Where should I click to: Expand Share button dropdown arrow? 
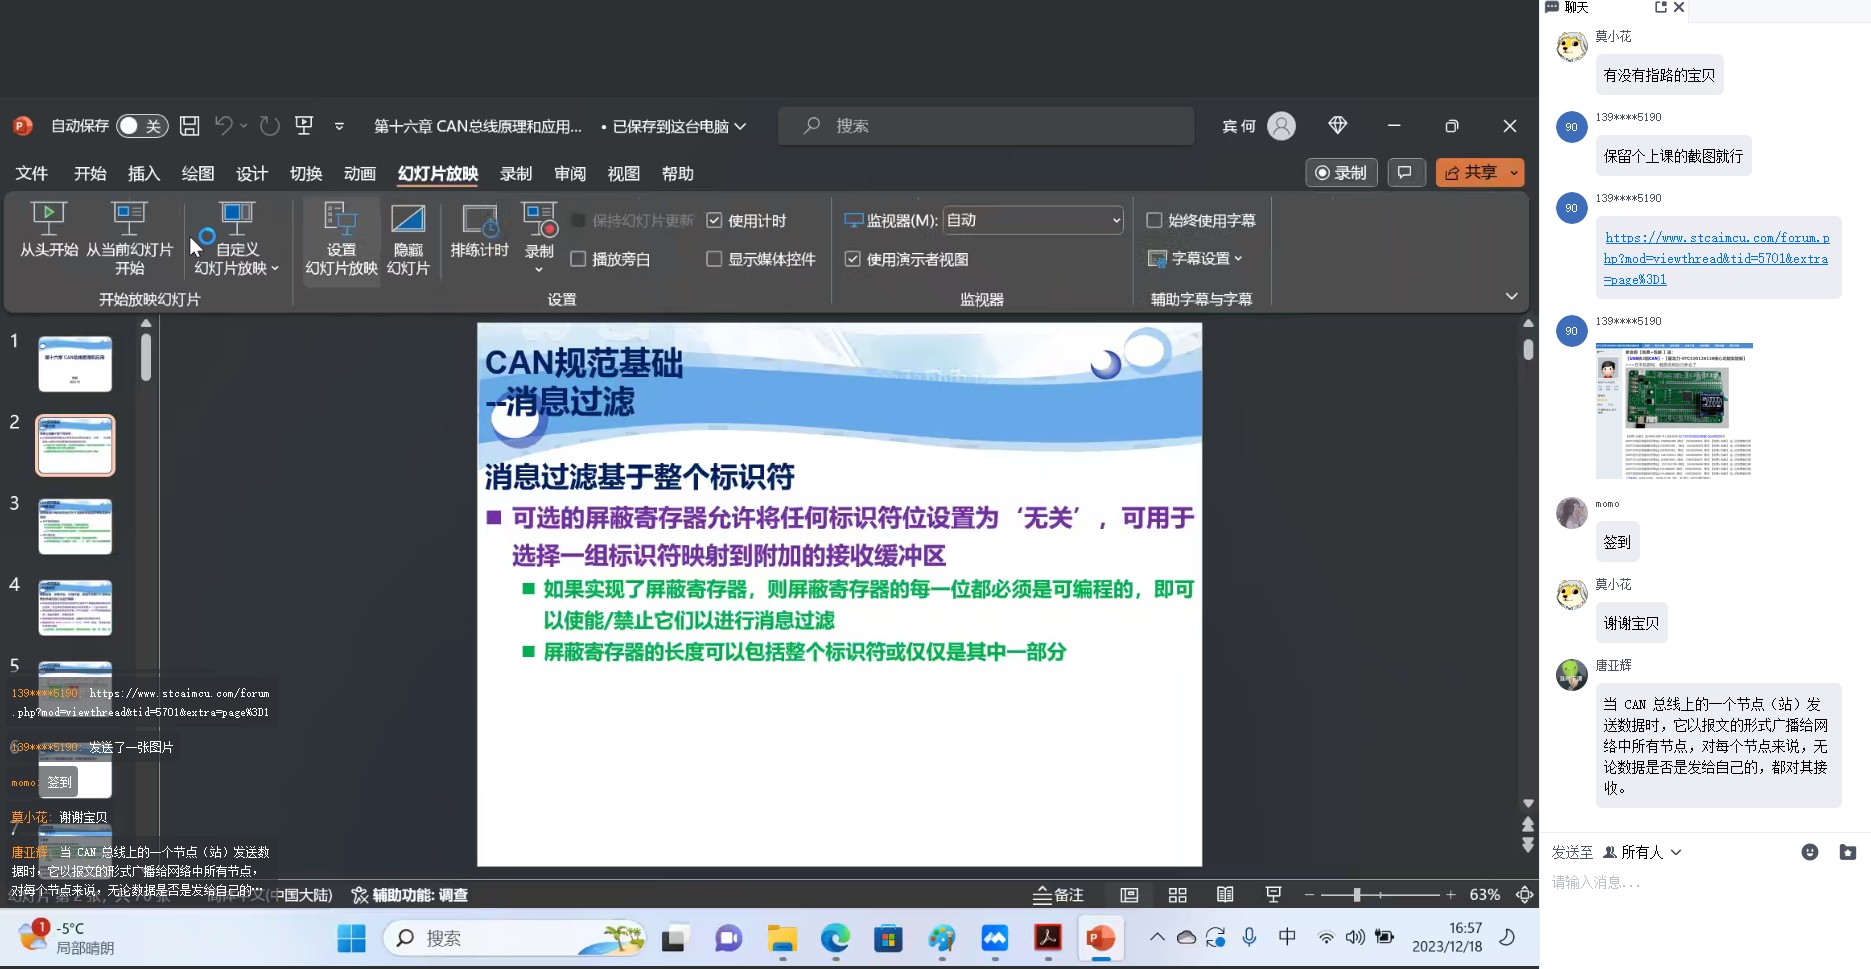click(1515, 173)
